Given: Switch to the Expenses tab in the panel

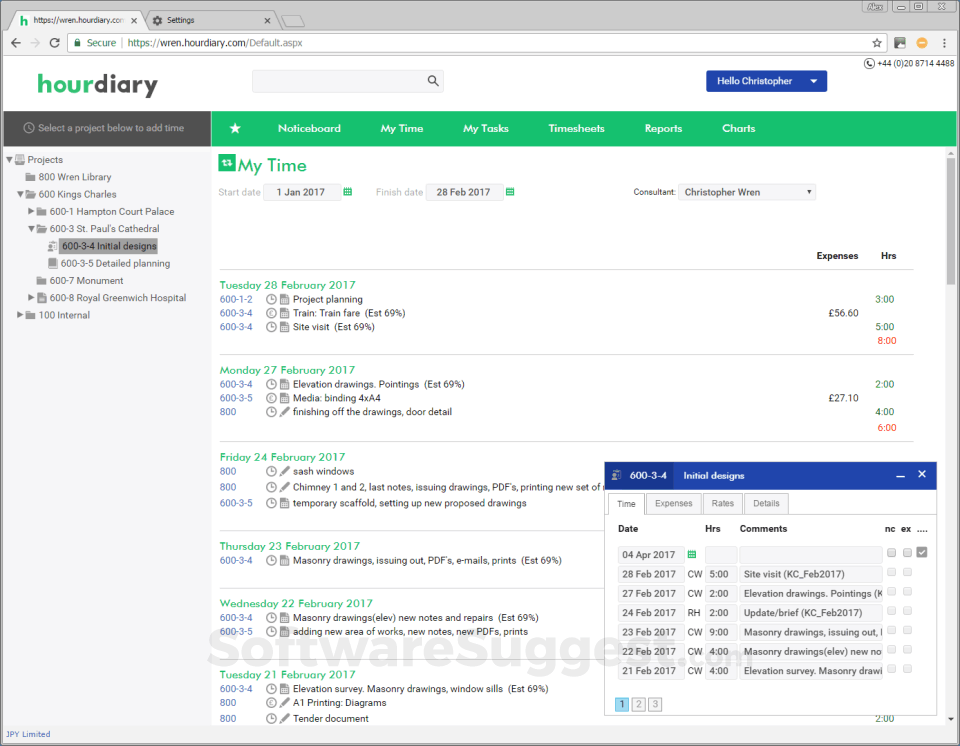Looking at the screenshot, I should tap(673, 503).
